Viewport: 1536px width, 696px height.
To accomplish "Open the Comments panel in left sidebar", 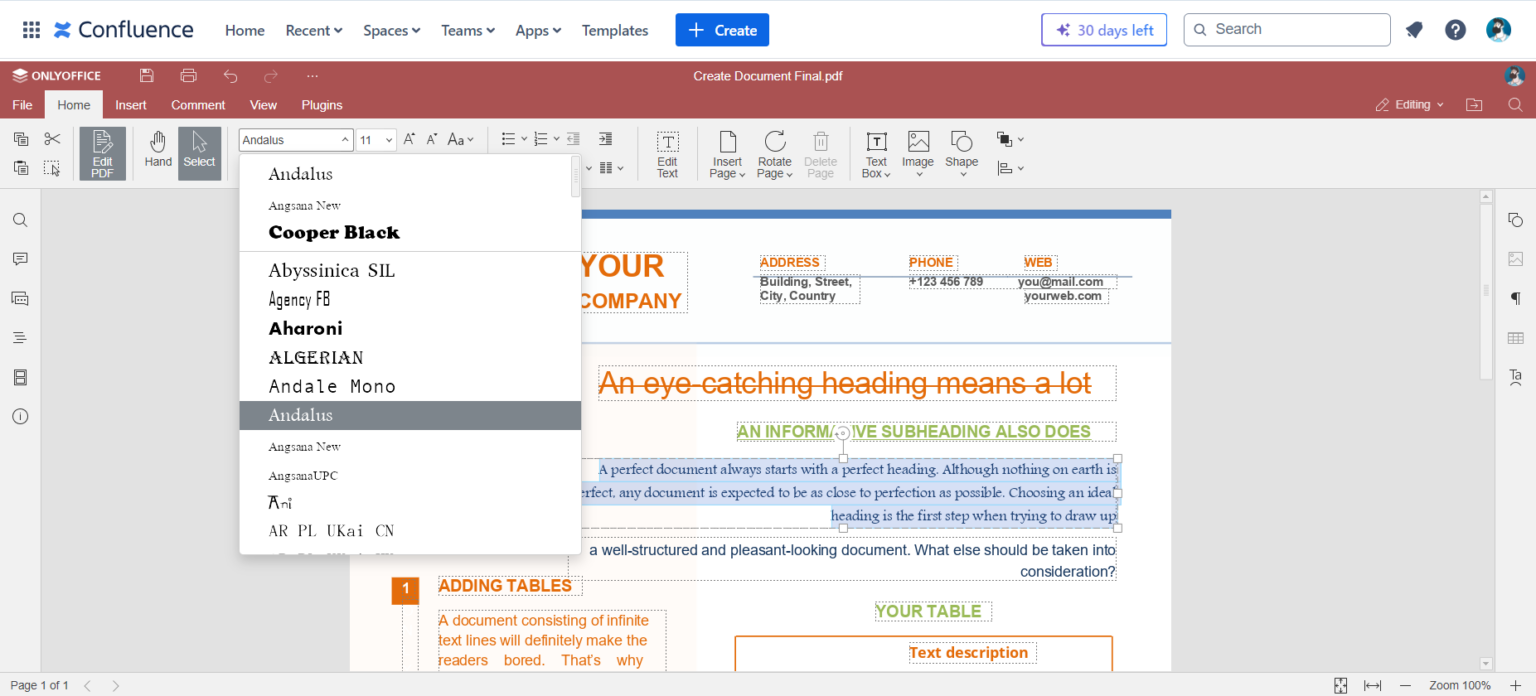I will point(19,259).
